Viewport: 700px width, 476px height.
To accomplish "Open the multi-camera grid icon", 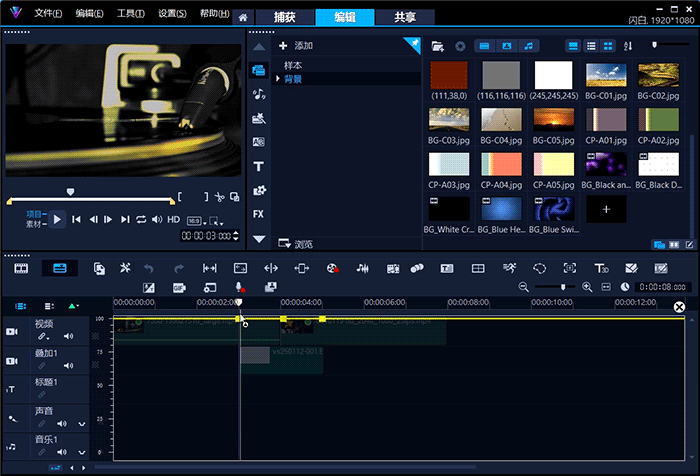I will pyautogui.click(x=478, y=268).
